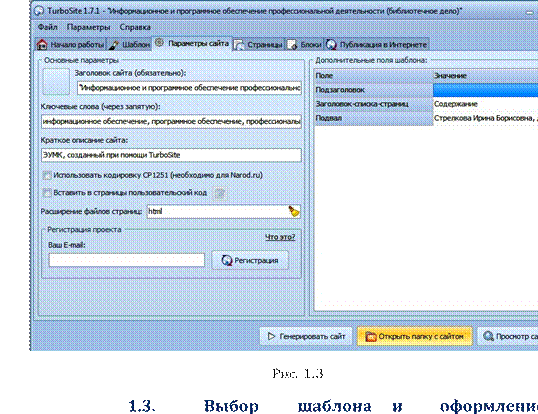Switch to the Шаблон tab
Viewport: 538px width, 414px height.
[129, 45]
